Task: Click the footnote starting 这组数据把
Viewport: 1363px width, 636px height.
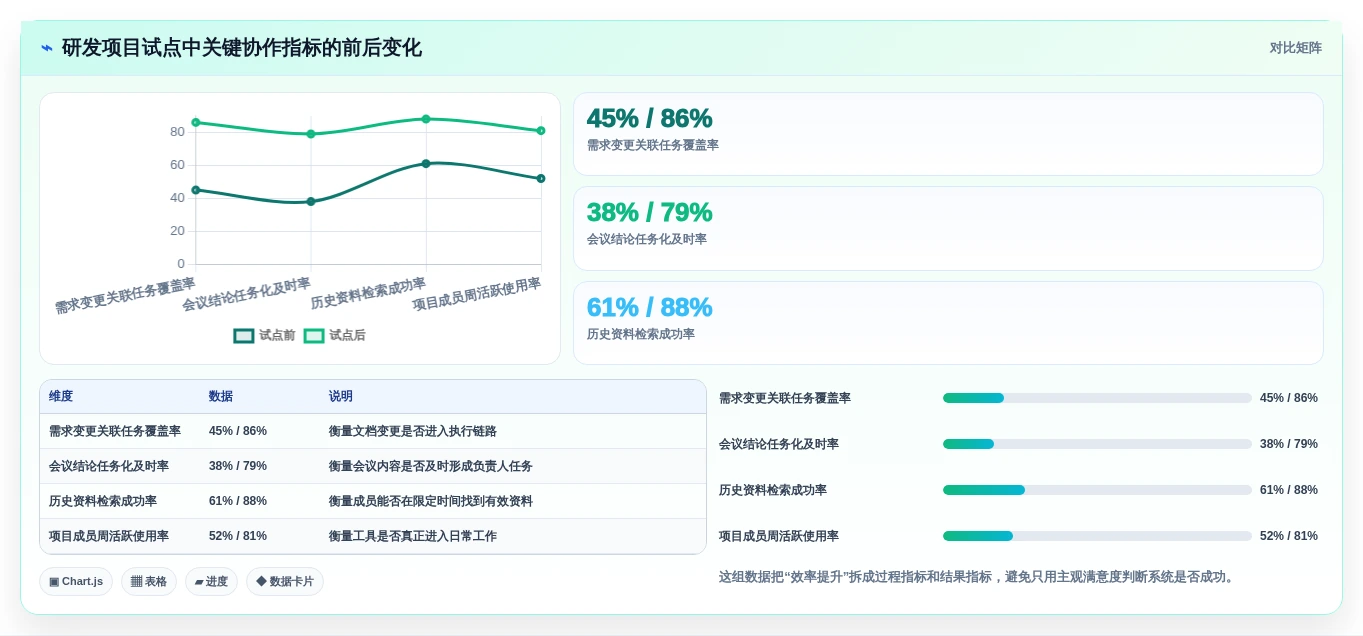Action: pos(978,577)
